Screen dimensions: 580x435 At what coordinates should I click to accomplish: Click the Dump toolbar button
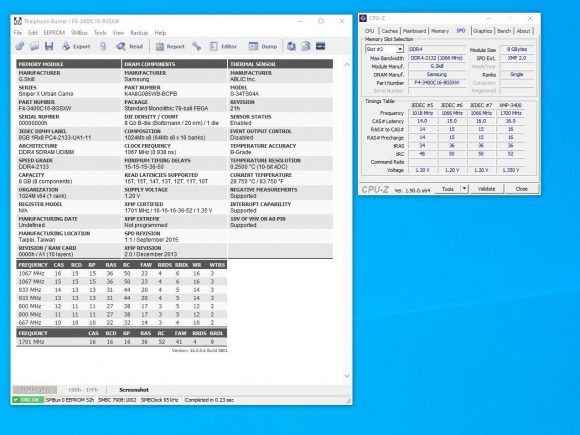pyautogui.click(x=263, y=46)
